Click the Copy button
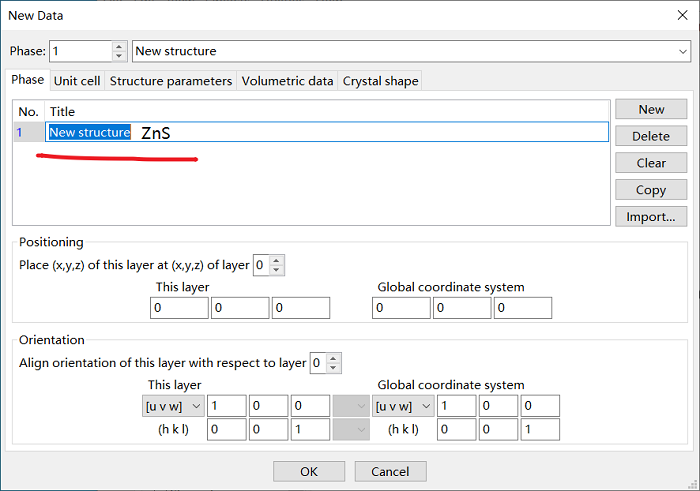The height and width of the screenshot is (491, 700). point(651,190)
